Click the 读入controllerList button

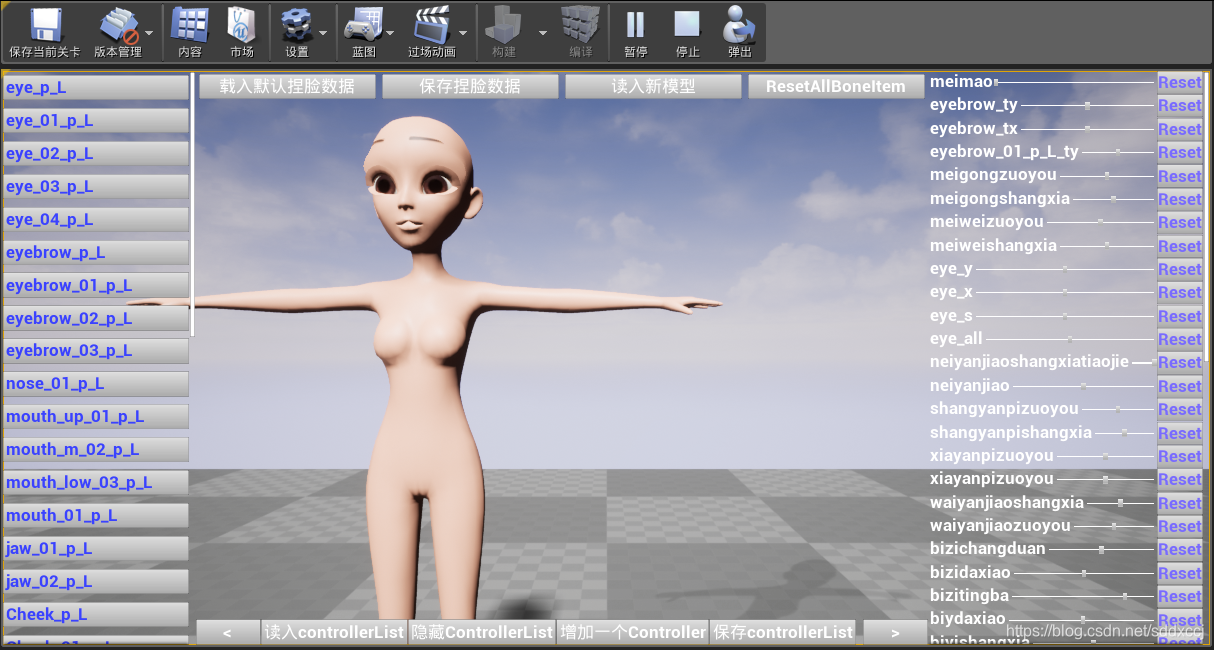click(334, 632)
